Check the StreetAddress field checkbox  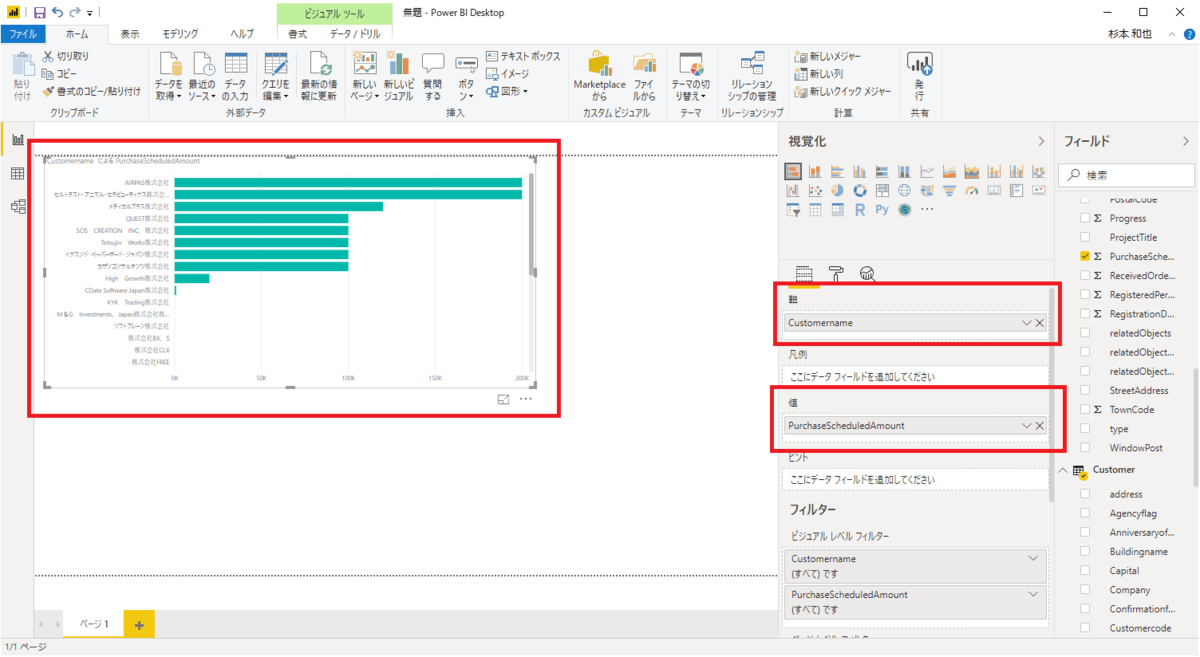[1085, 390]
